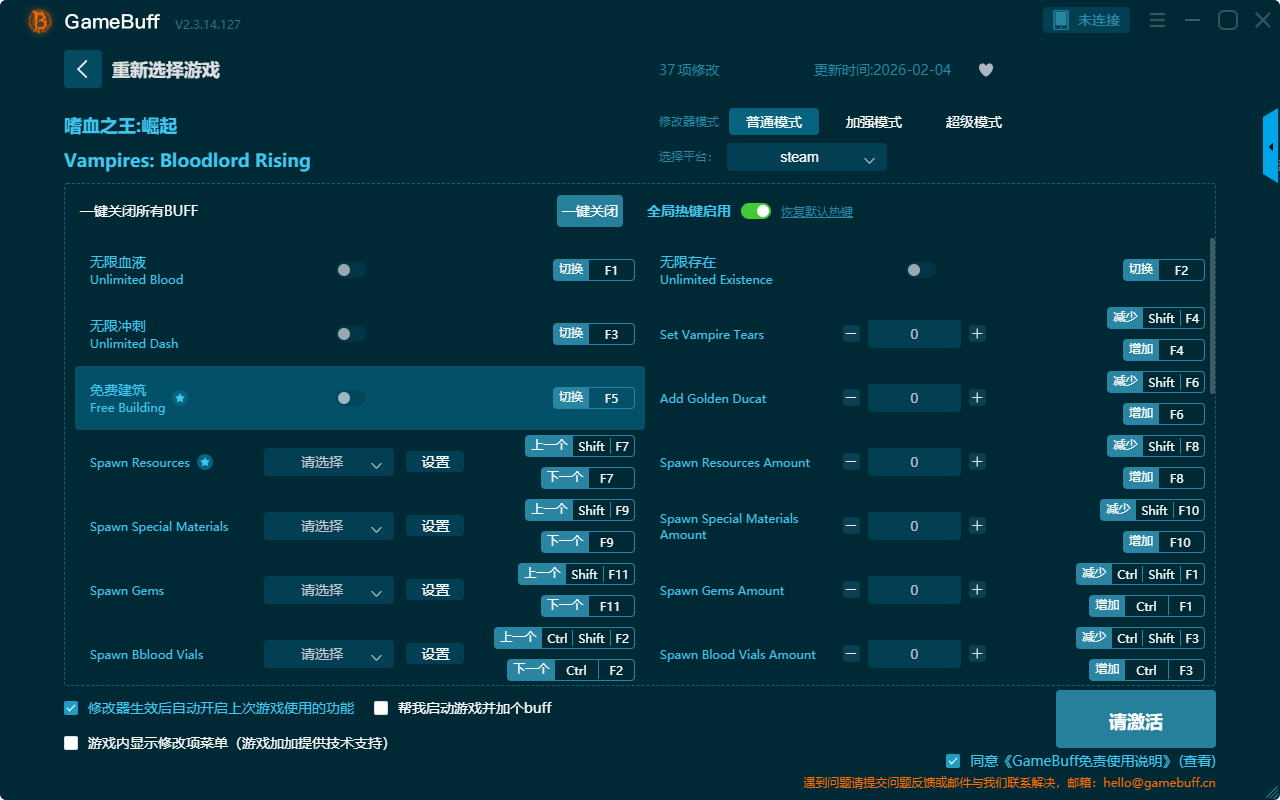Screen dimensions: 1280x800
Task: Select the 超级模式 mode tab
Action: click(973, 122)
